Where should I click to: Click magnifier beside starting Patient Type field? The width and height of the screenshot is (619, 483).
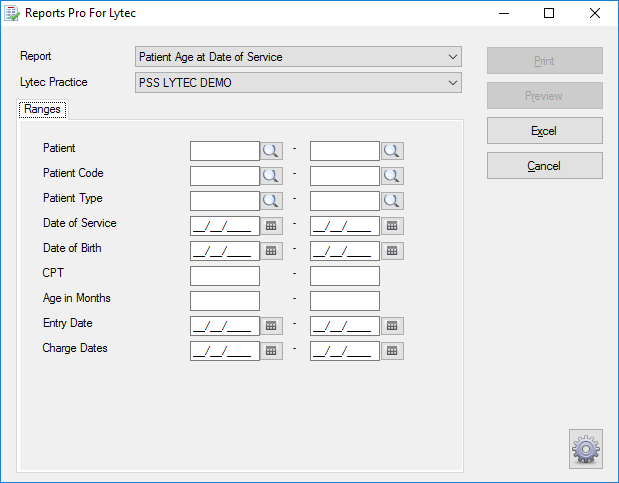pos(271,201)
